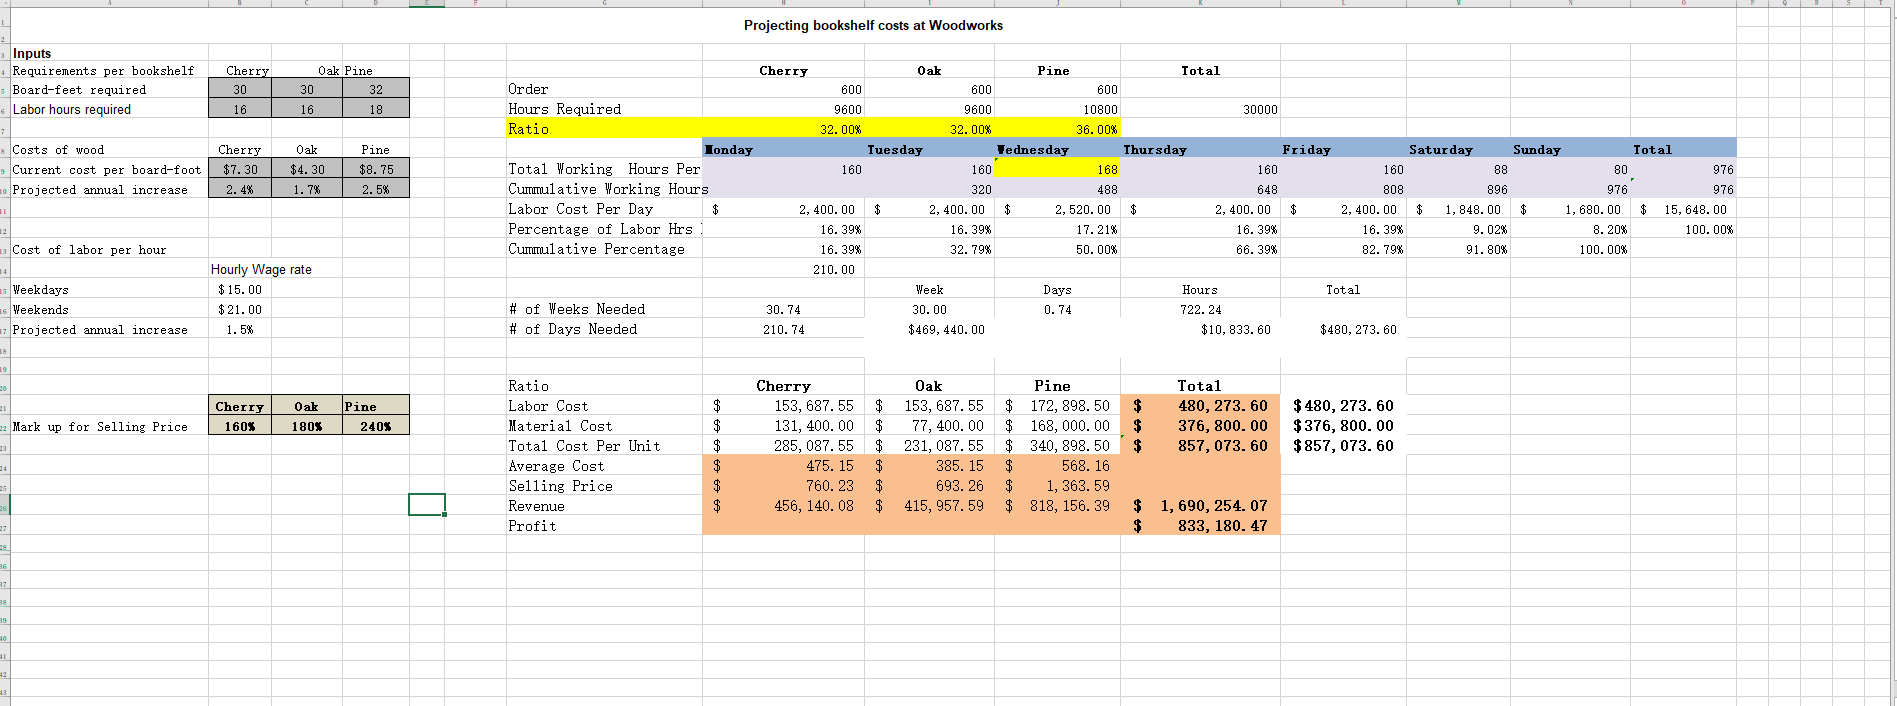Select Cherry cost per board-foot $7.30
The image size is (1897, 706).
240,169
